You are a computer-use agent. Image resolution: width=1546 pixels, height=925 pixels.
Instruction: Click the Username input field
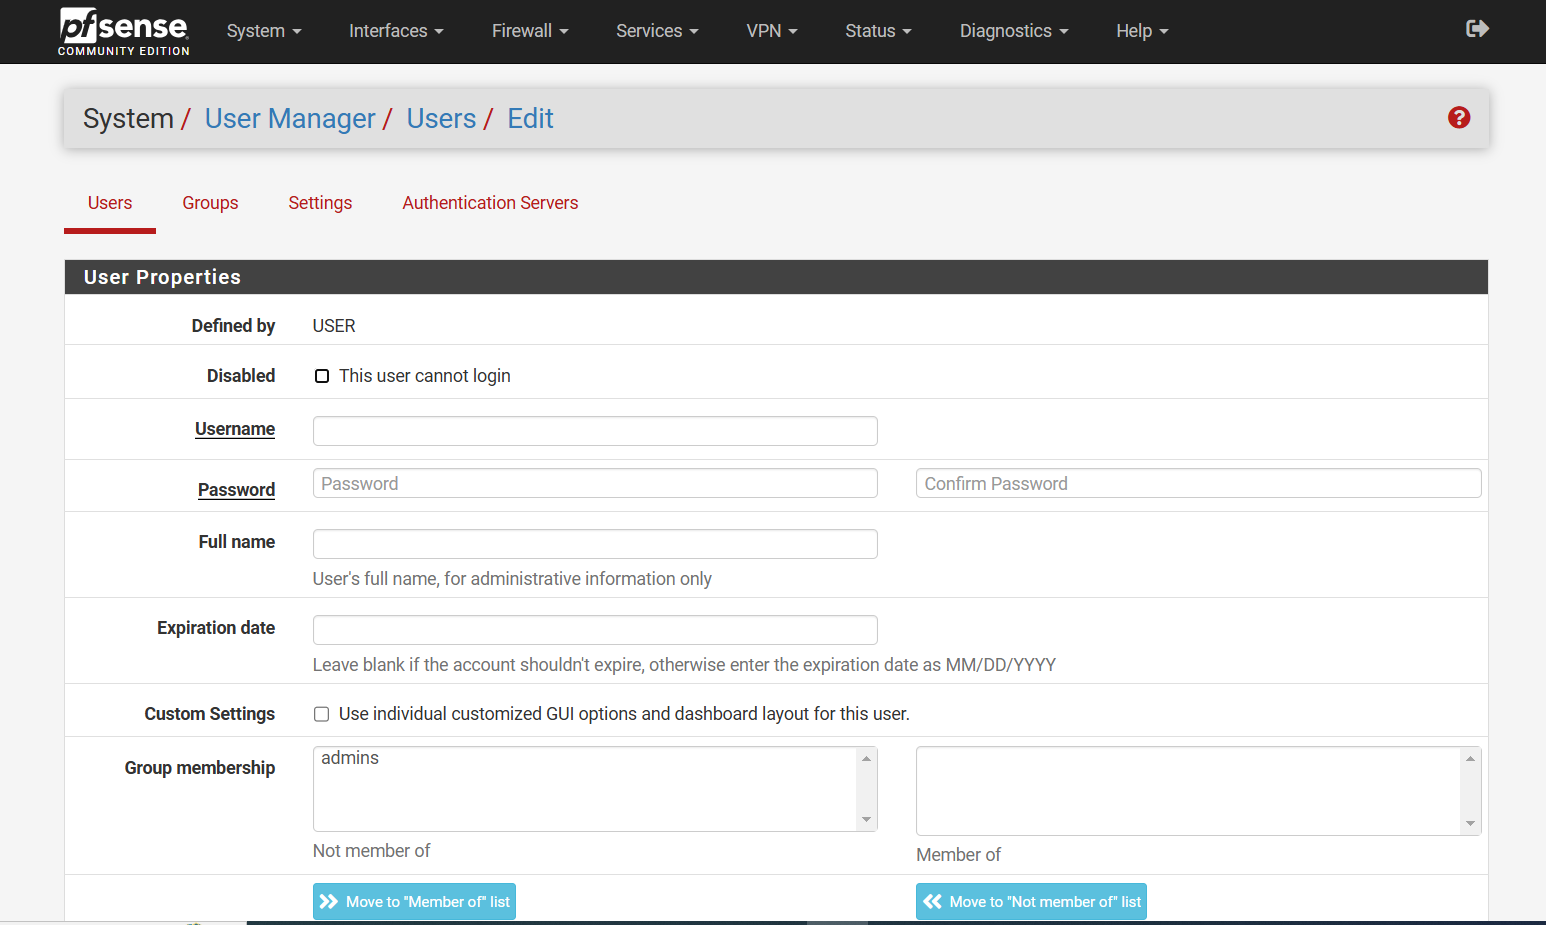[x=595, y=431]
